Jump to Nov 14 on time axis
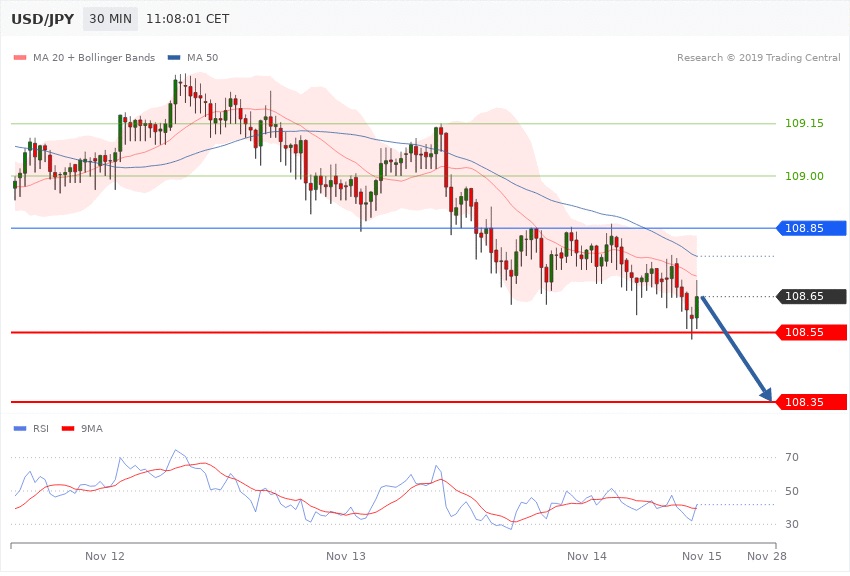 [586, 555]
